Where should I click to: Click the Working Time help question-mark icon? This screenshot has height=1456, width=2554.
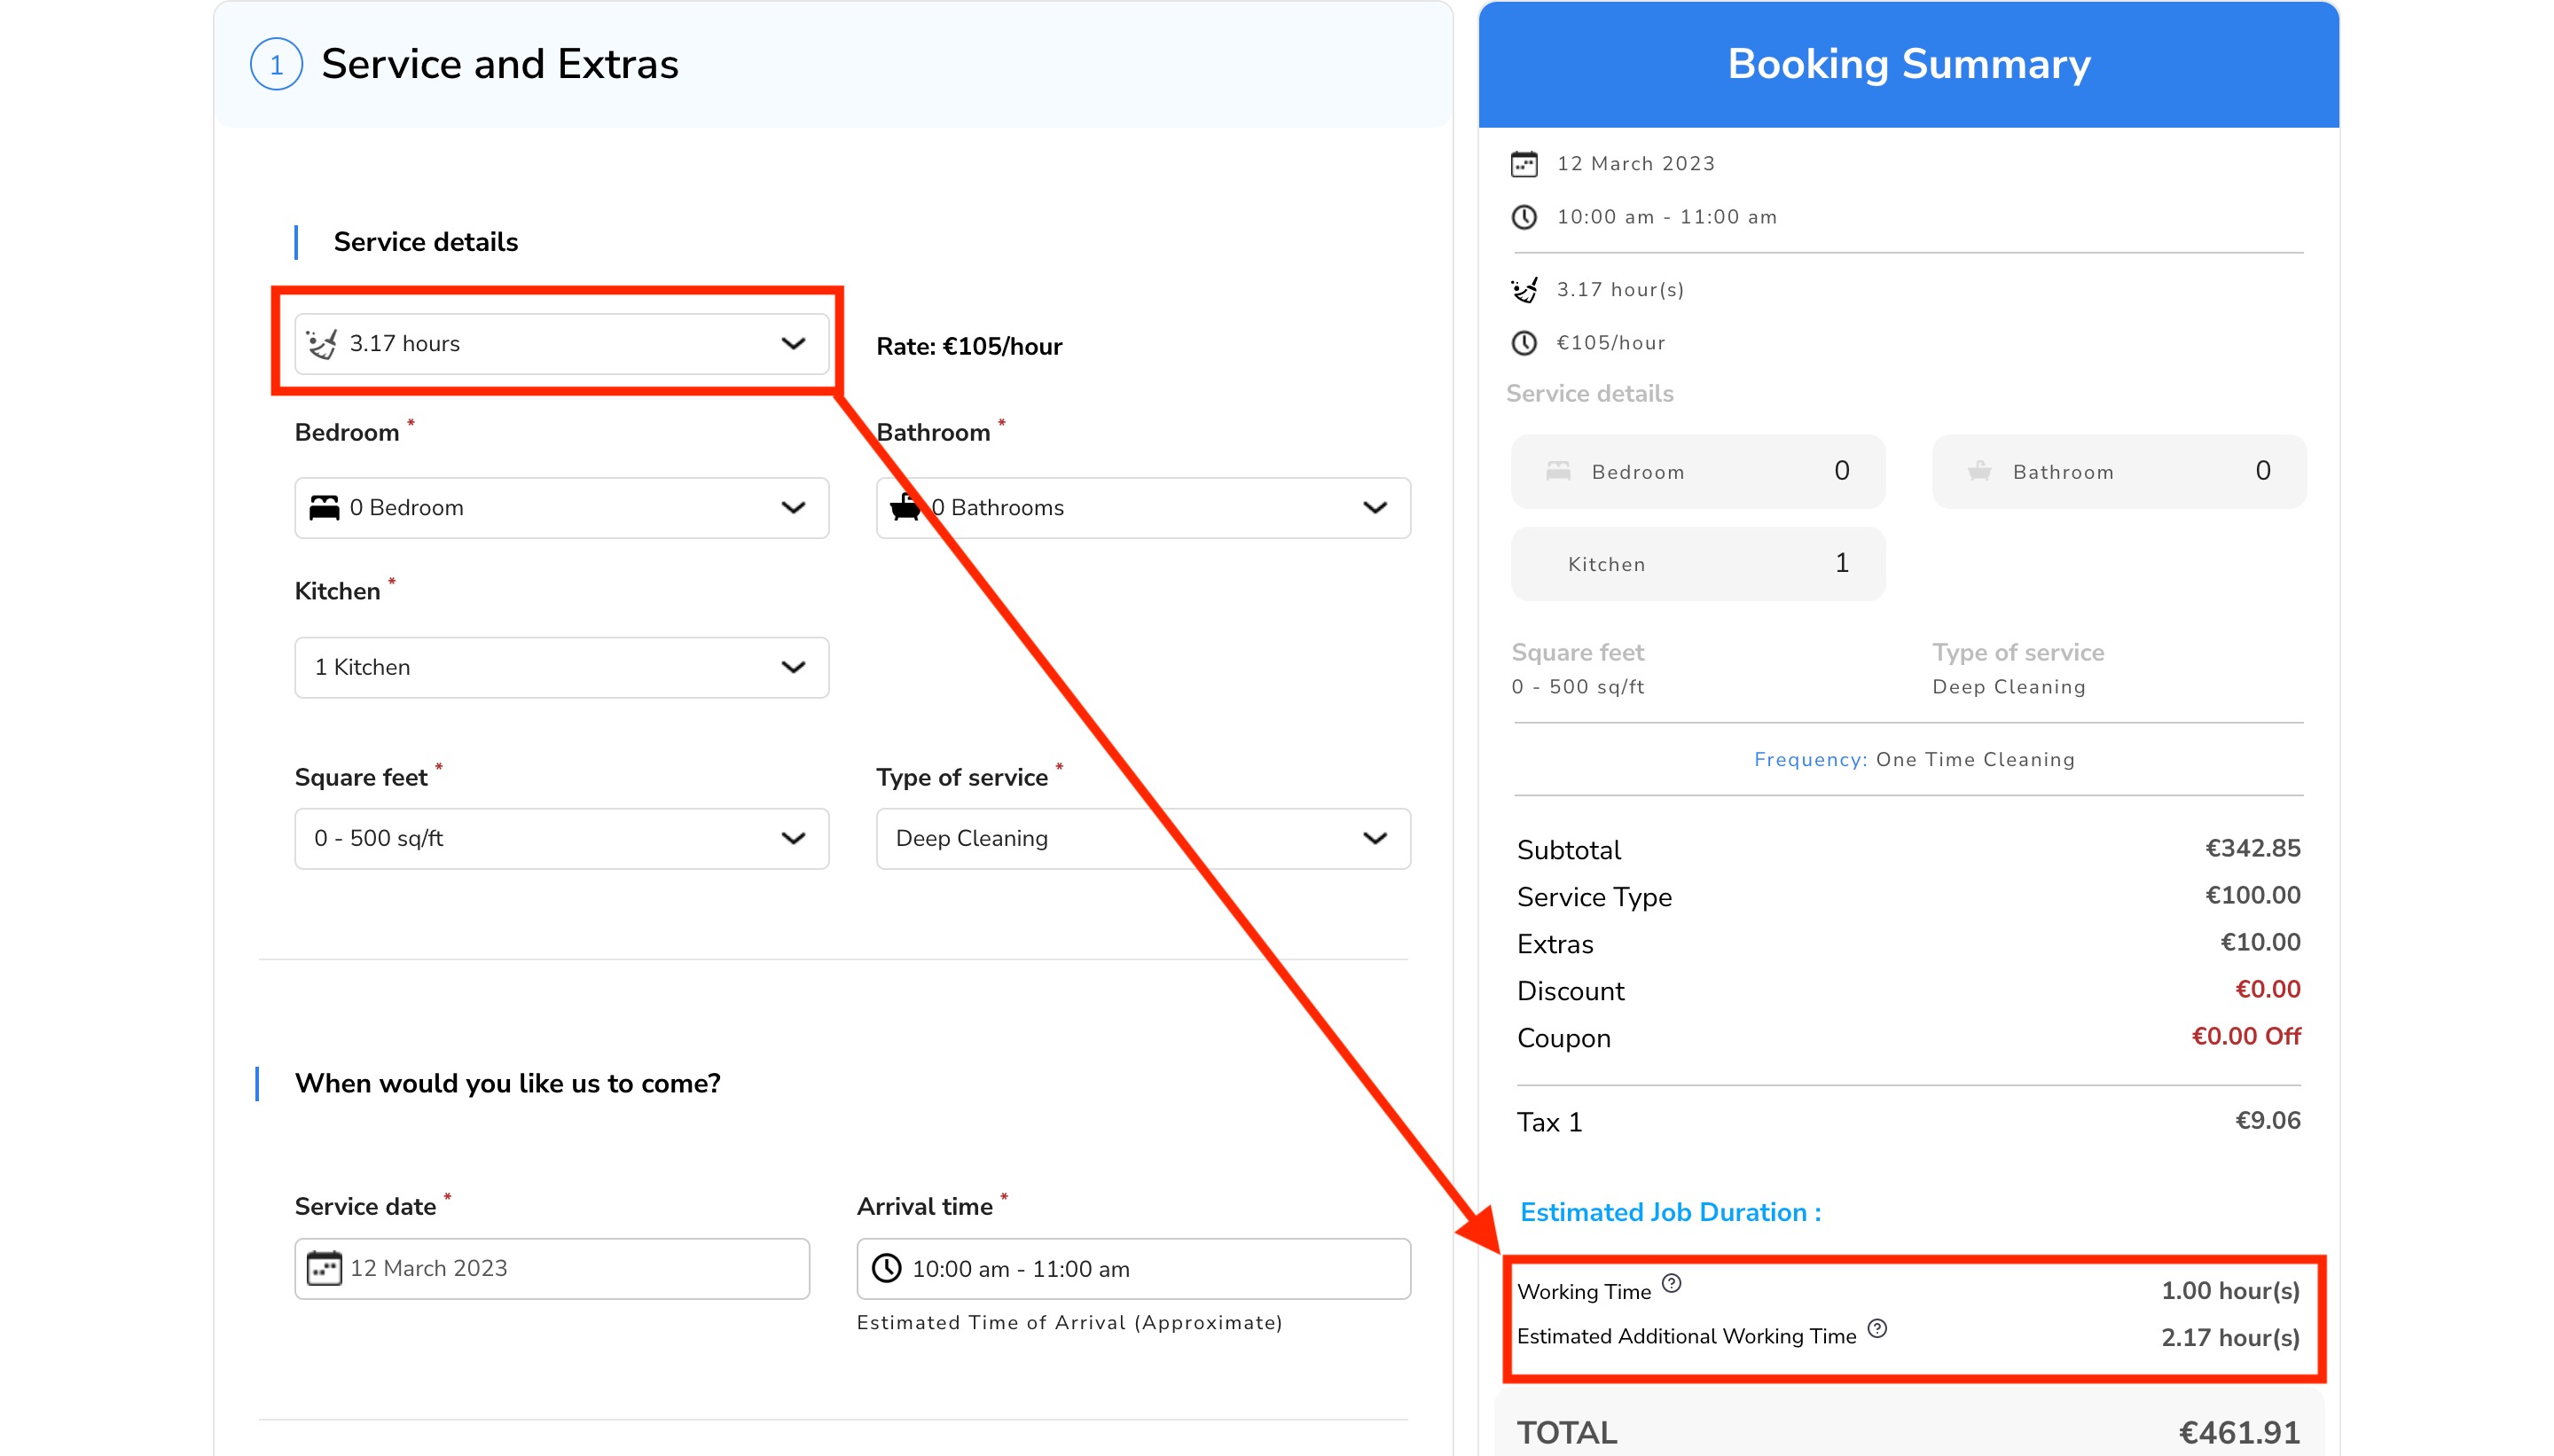click(x=1671, y=1283)
